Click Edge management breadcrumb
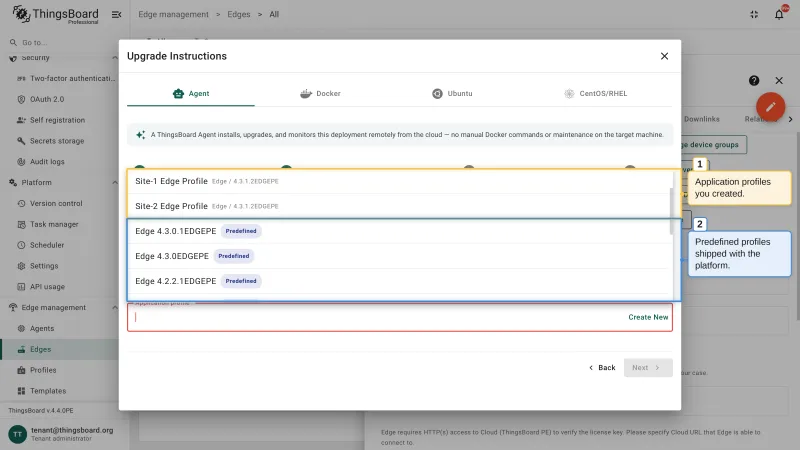This screenshot has width=800, height=450. pos(173,14)
